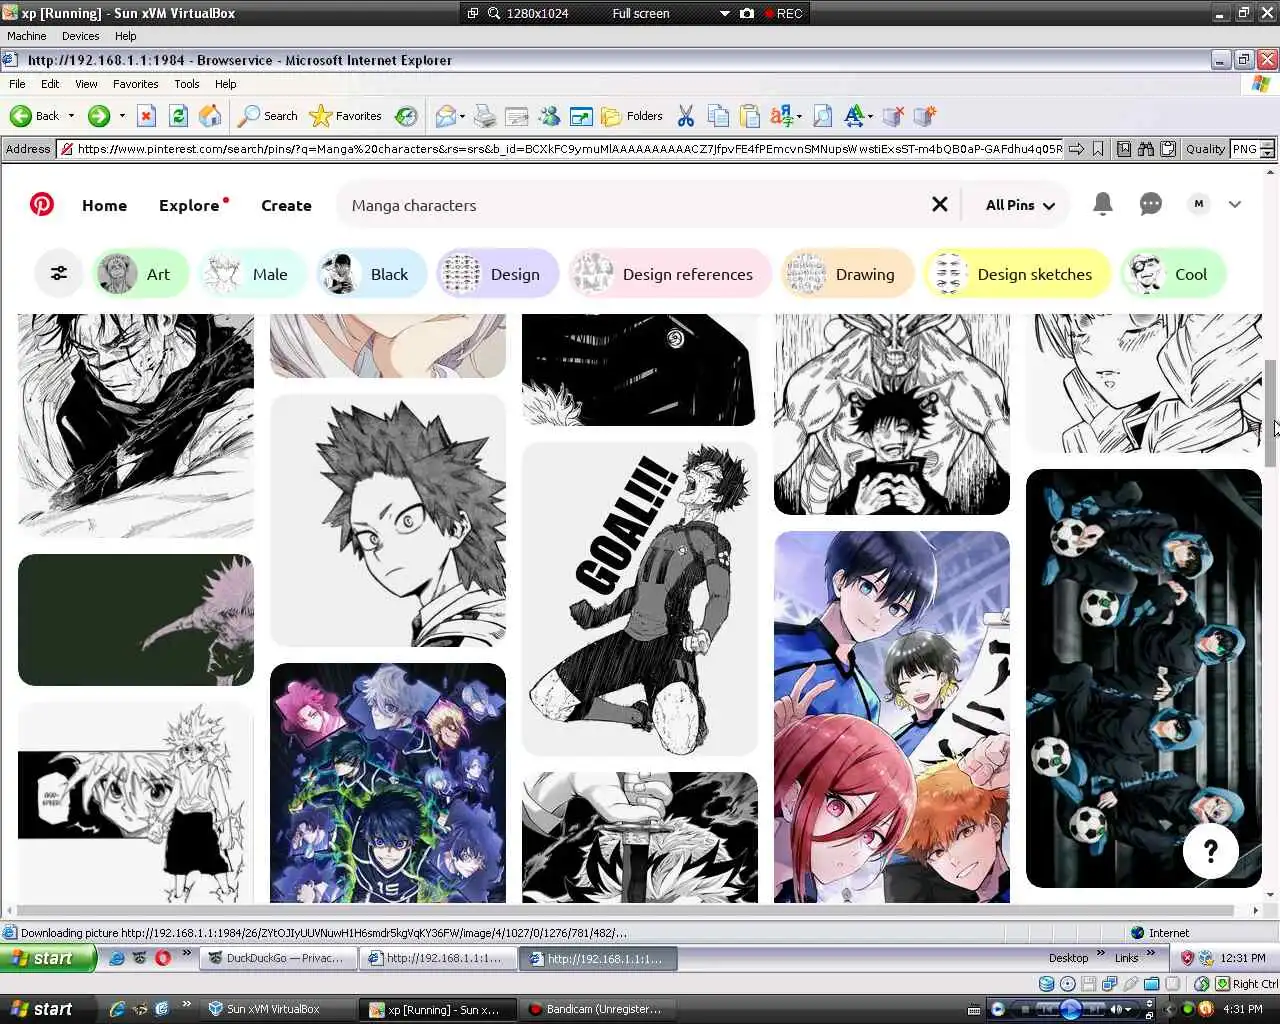The width and height of the screenshot is (1280, 1024).
Task: Expand the Links toolbar chevron in XP taskbar
Action: pos(1150,954)
